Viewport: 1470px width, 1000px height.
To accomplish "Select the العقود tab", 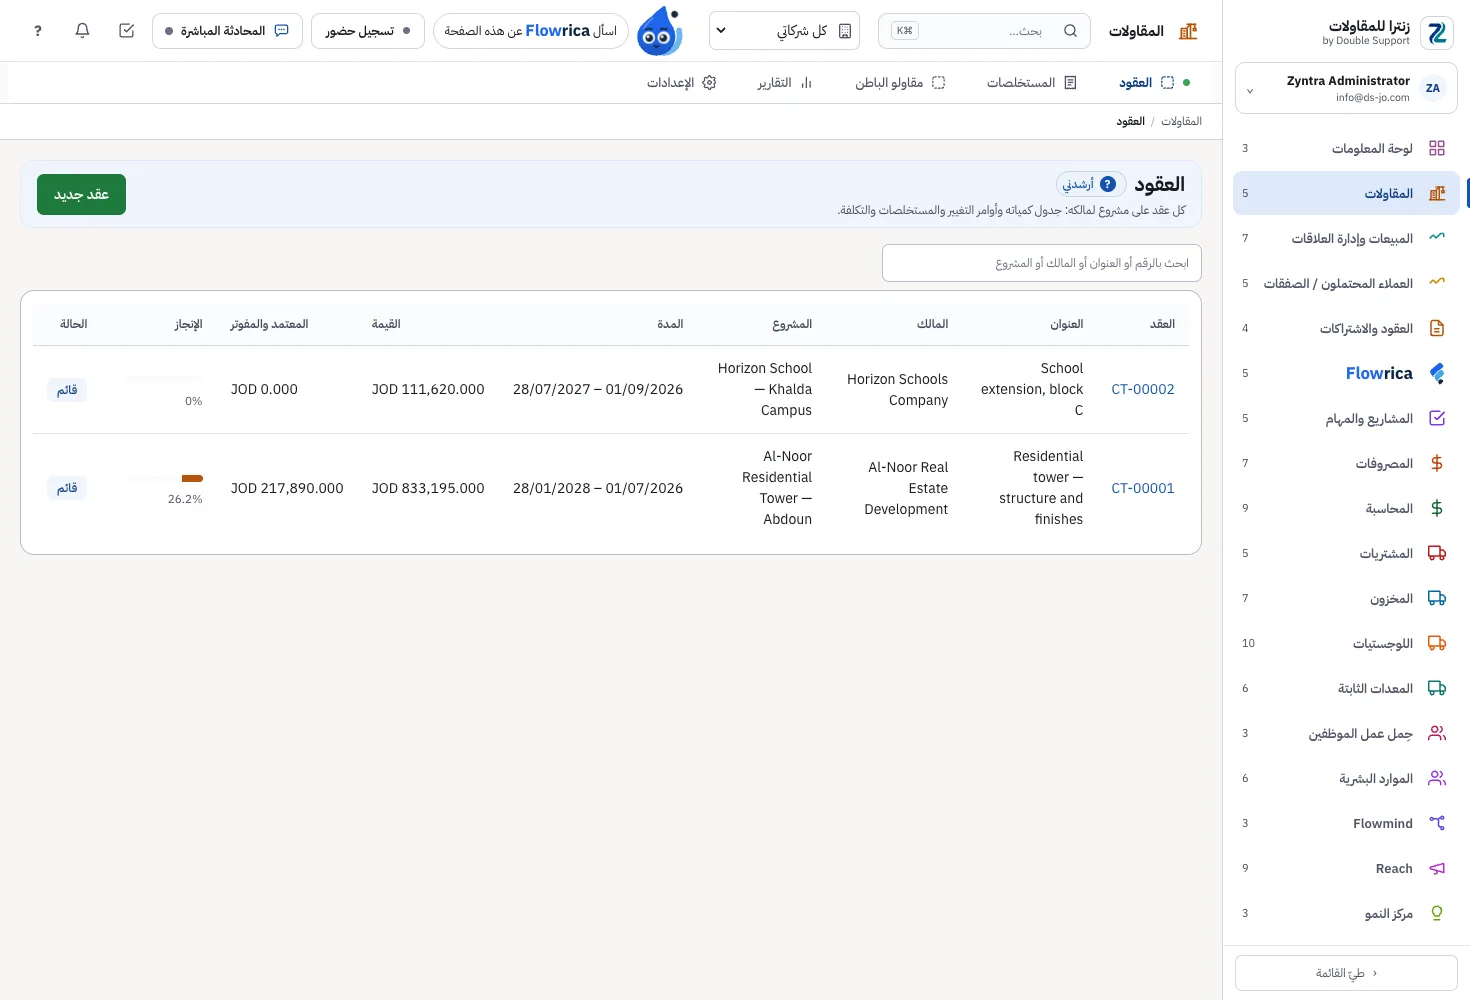I will pyautogui.click(x=1146, y=83).
